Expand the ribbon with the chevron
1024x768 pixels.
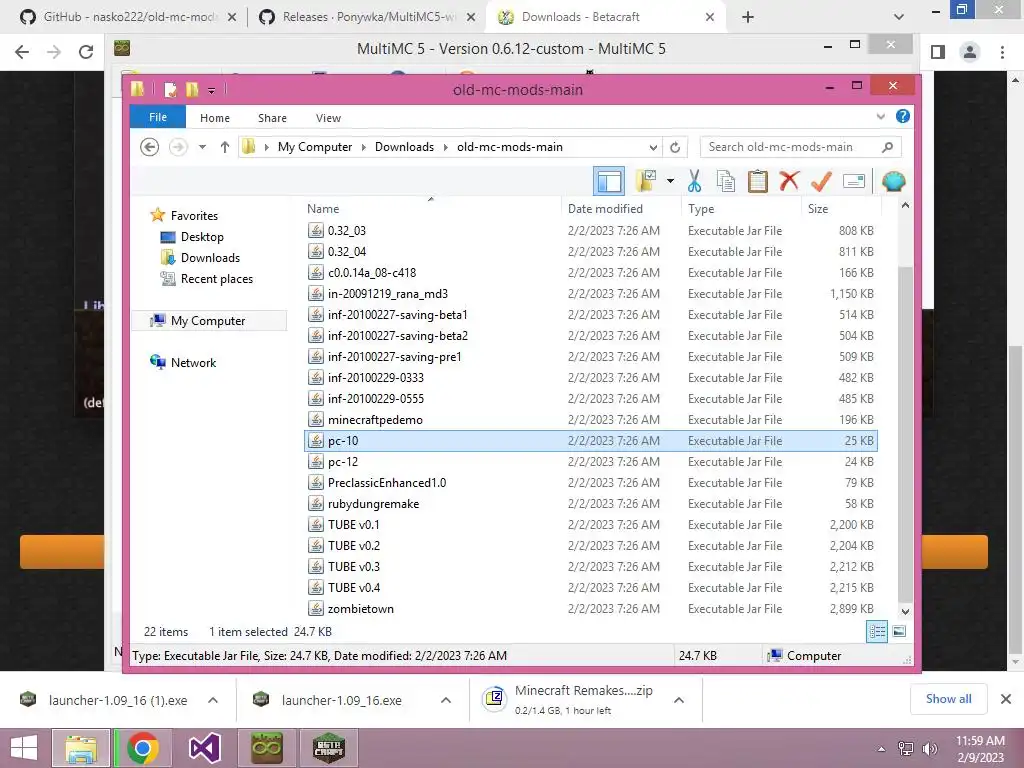(x=880, y=117)
